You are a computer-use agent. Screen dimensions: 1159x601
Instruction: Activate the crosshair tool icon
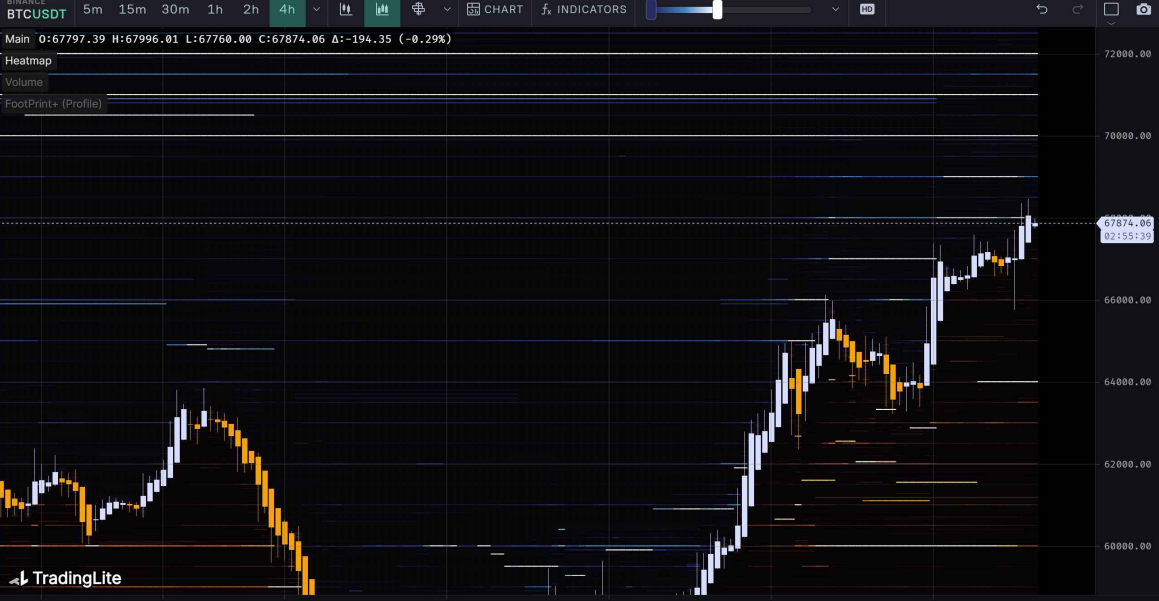pyautogui.click(x=418, y=10)
